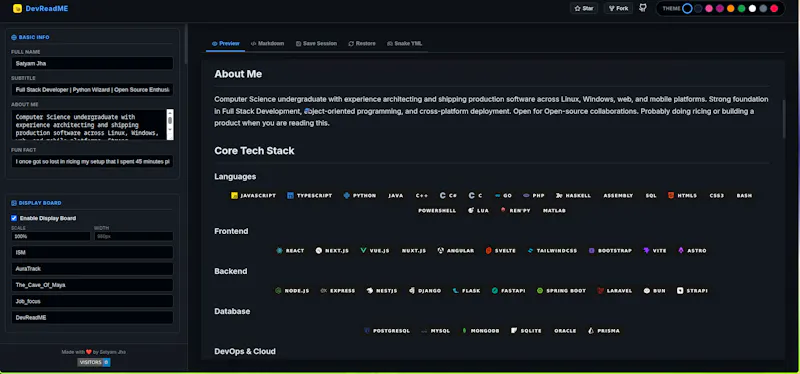Click the Haskell language badge
800x374 pixels.
[x=573, y=195]
